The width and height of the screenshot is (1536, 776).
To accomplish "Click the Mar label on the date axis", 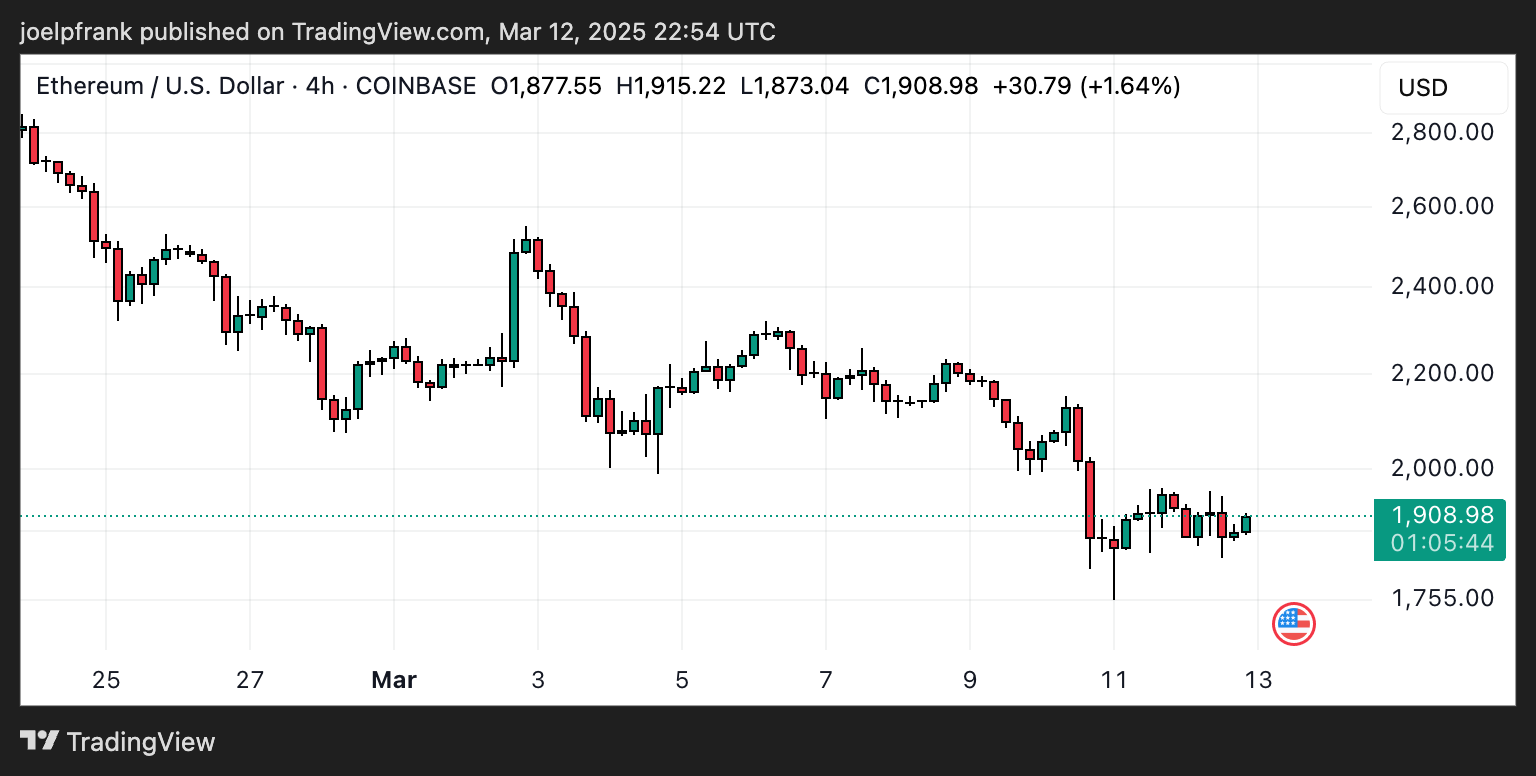I will [x=394, y=680].
